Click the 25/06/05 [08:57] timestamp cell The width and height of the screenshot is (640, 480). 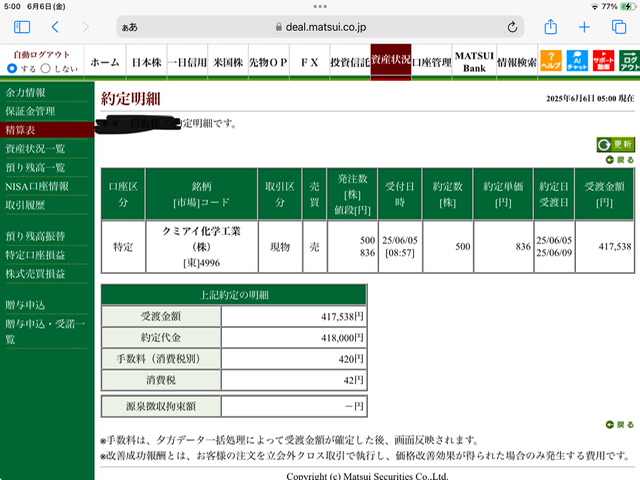(400, 247)
